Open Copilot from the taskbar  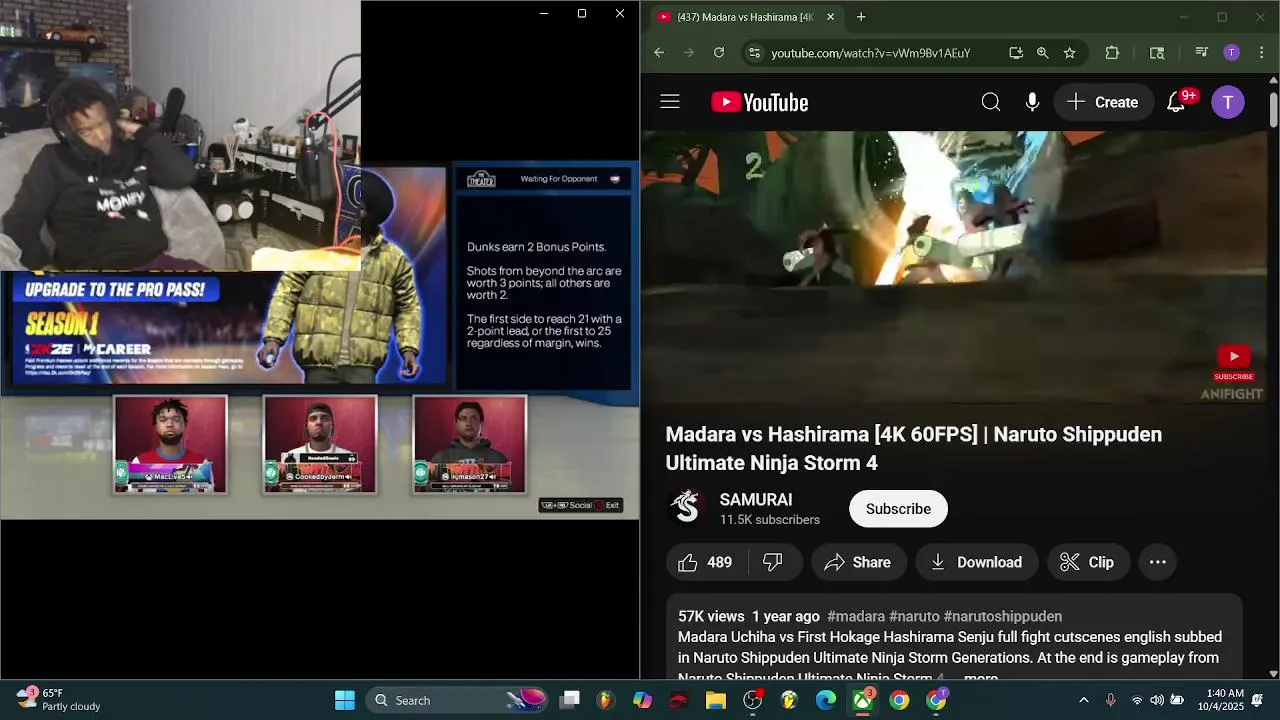tap(642, 700)
